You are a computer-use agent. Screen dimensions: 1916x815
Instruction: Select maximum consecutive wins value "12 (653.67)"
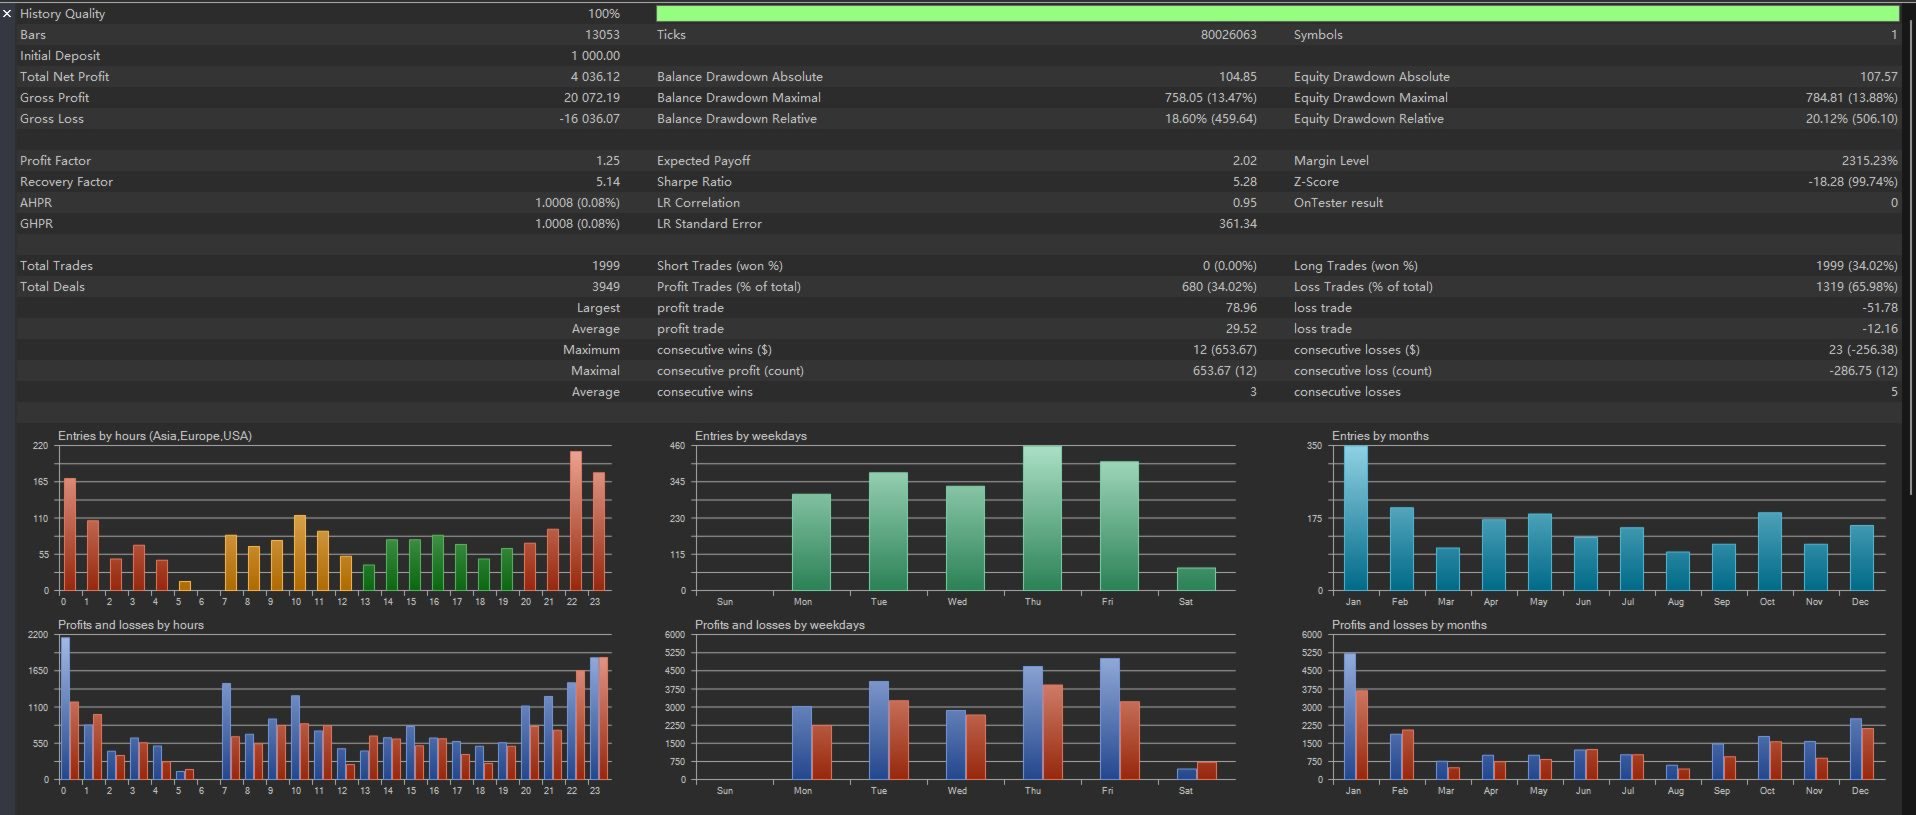[x=1225, y=350]
